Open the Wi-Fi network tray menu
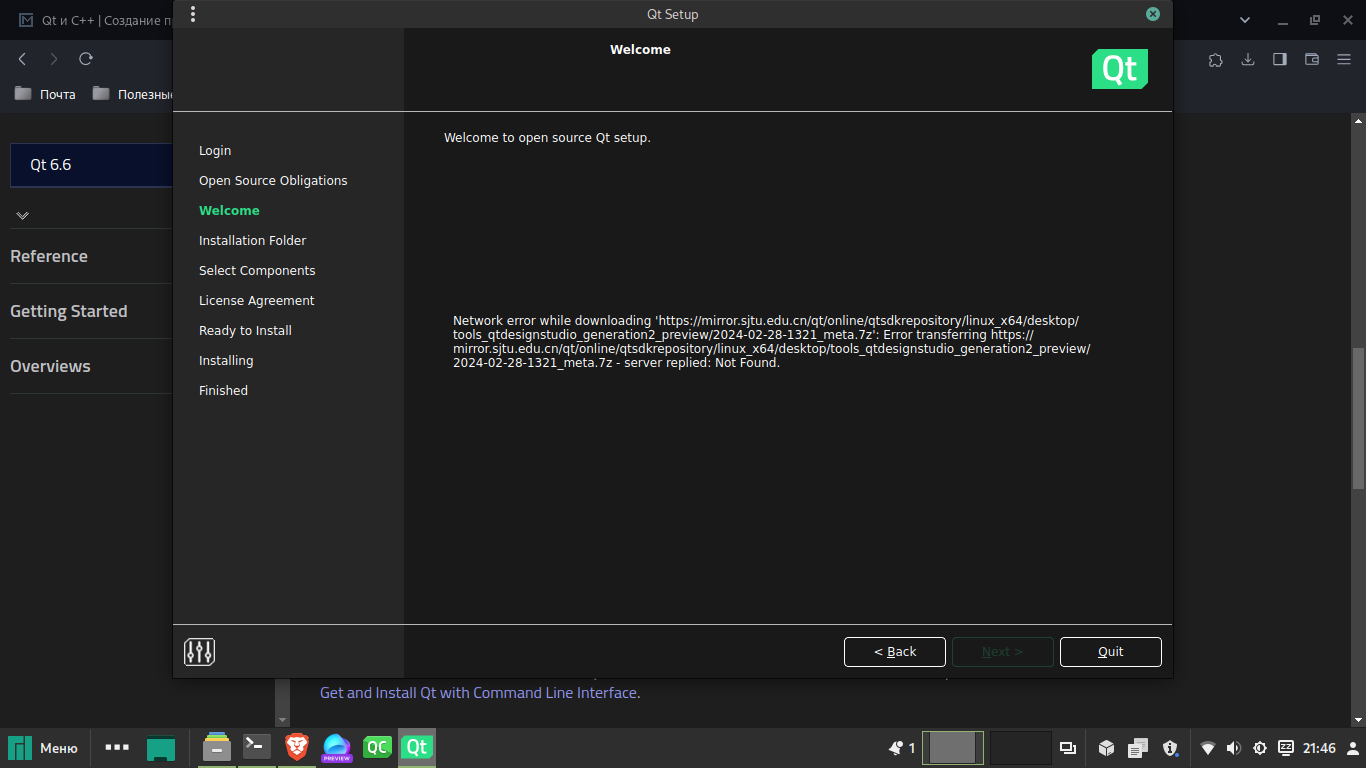 1208,748
